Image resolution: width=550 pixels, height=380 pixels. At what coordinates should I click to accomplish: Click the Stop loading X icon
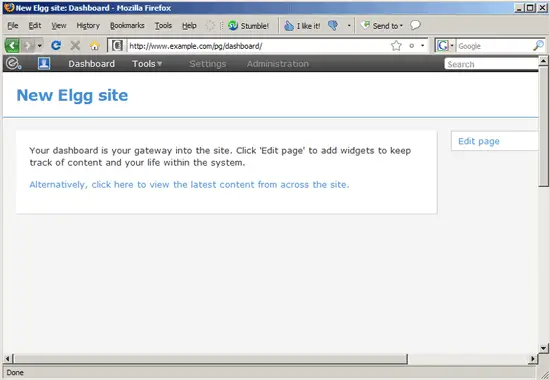(x=75, y=46)
